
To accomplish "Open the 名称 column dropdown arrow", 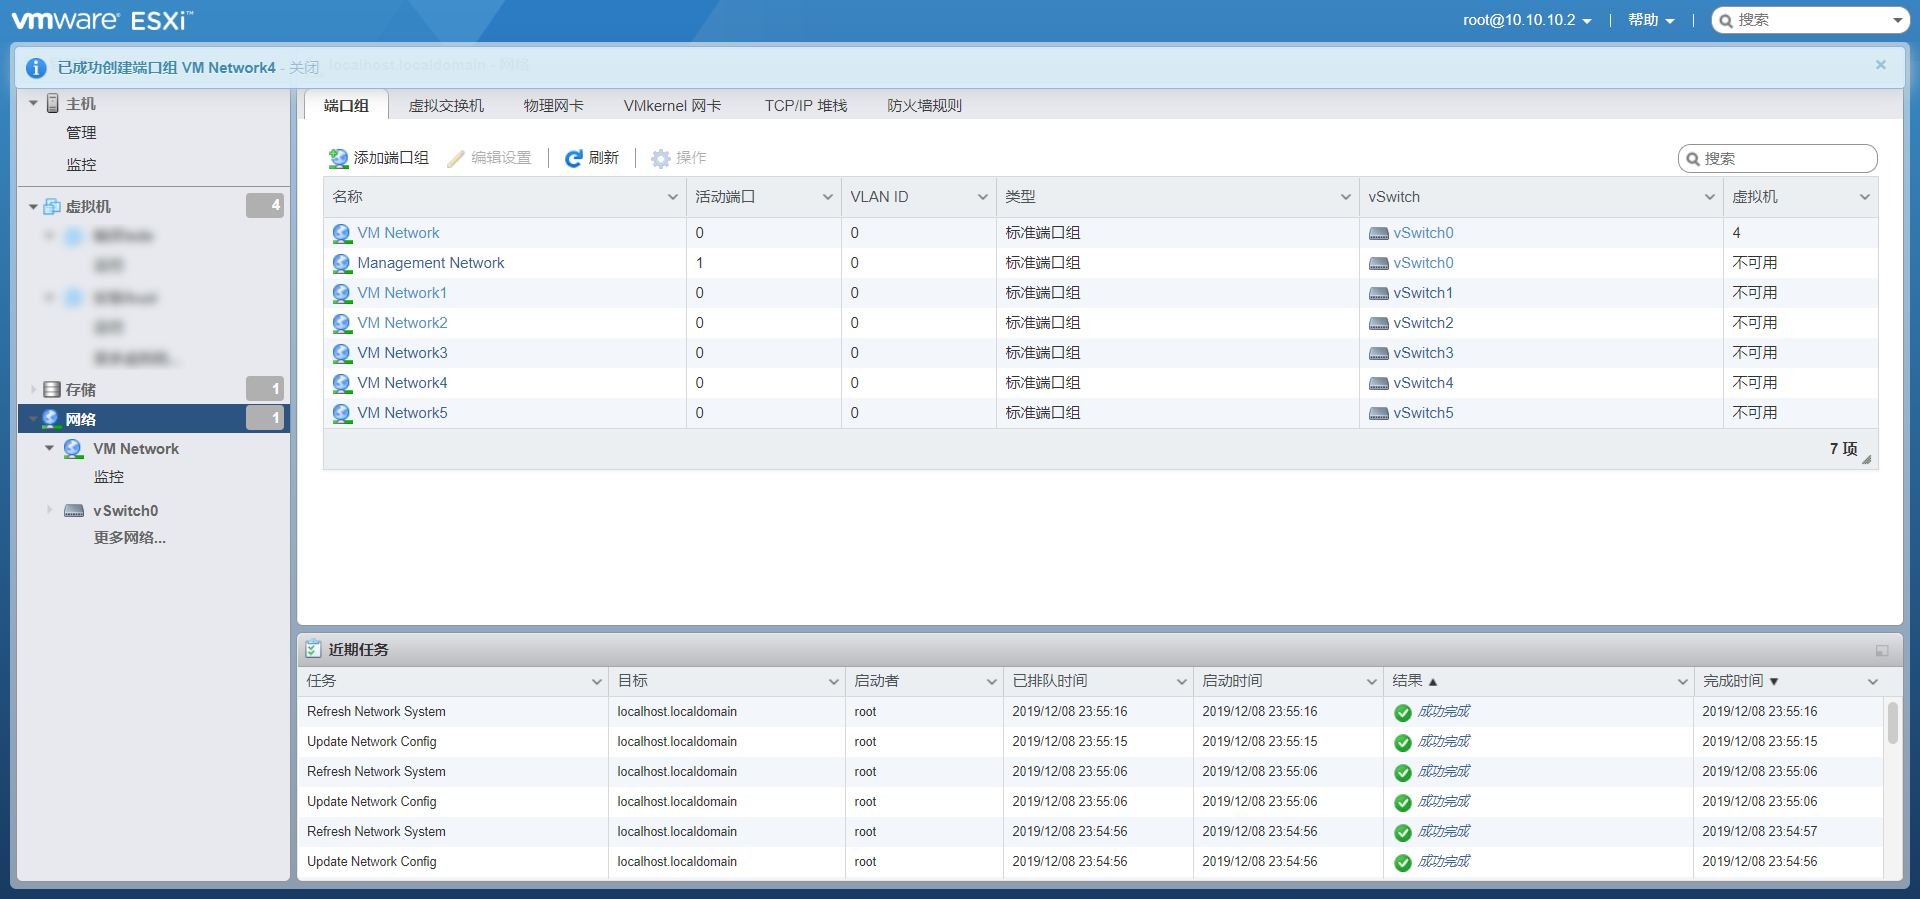I will (x=673, y=197).
